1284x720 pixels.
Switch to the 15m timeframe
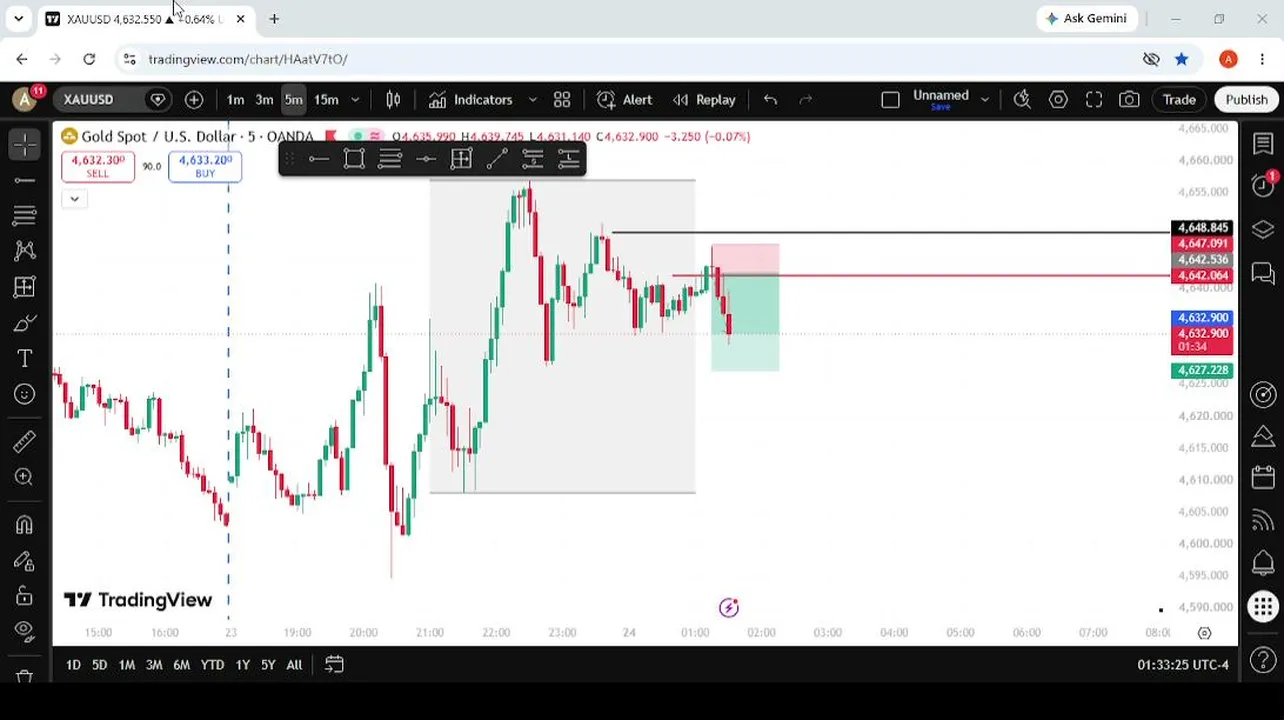326,99
